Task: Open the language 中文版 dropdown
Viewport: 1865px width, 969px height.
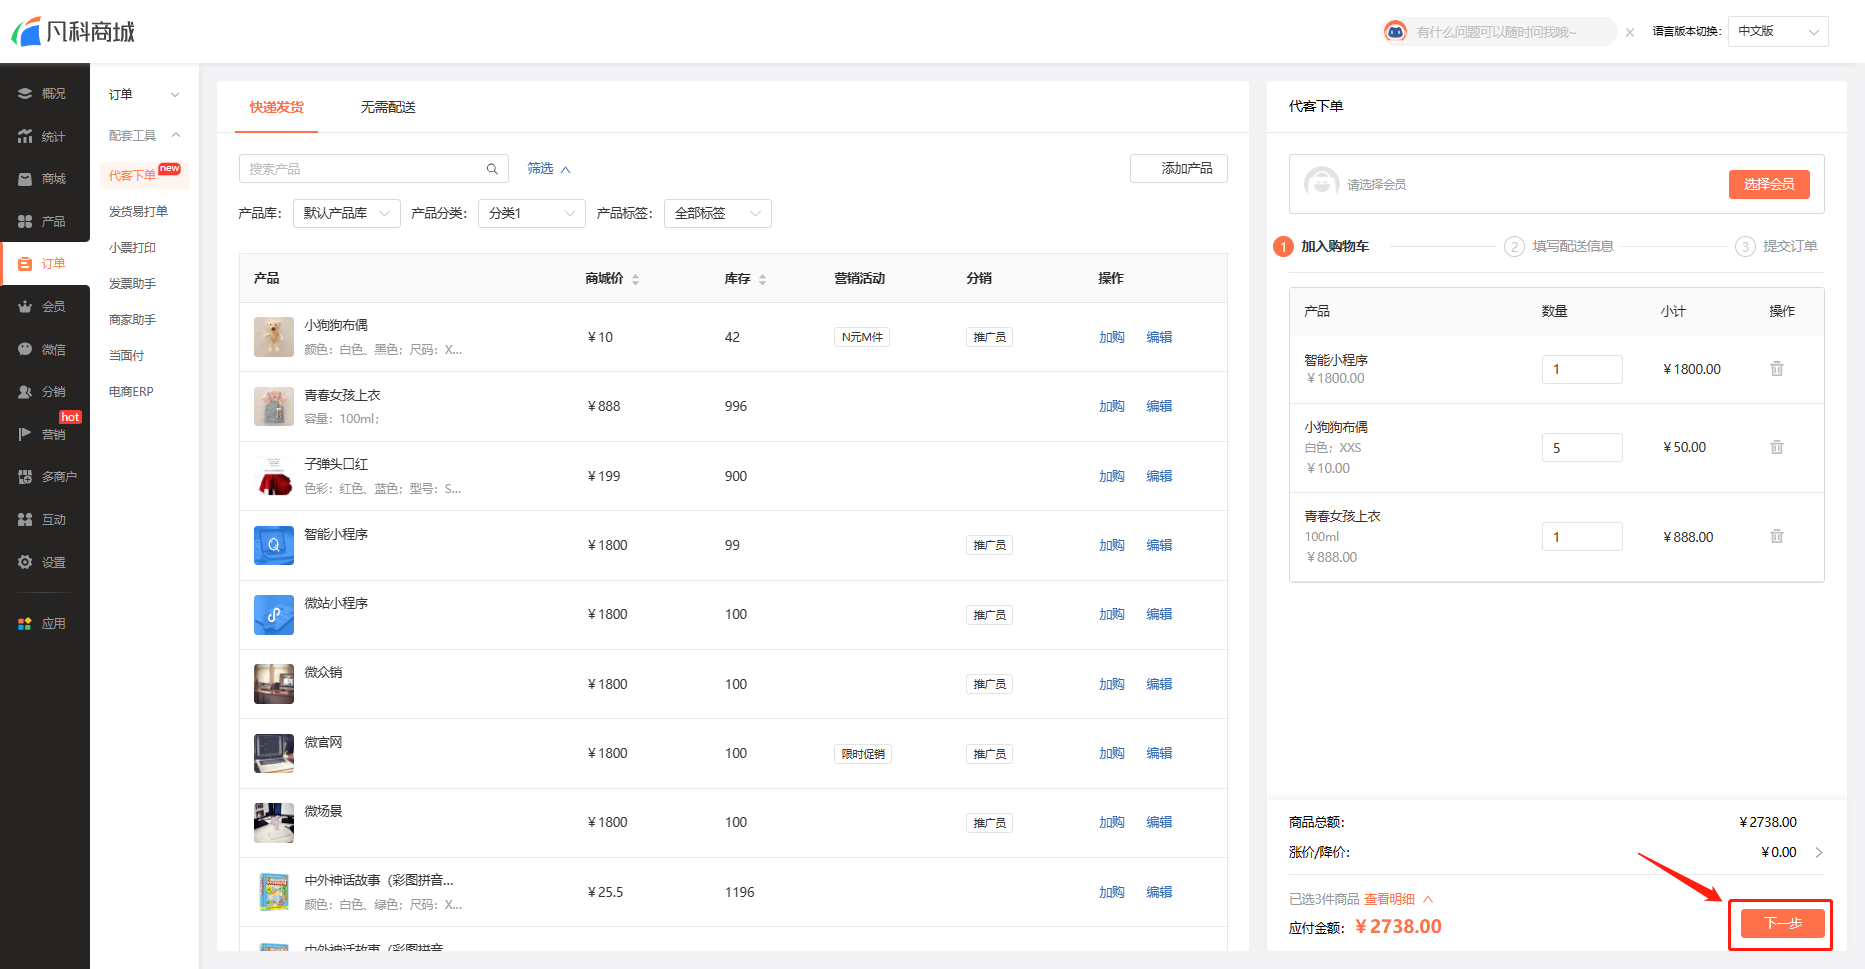Action: point(1778,31)
